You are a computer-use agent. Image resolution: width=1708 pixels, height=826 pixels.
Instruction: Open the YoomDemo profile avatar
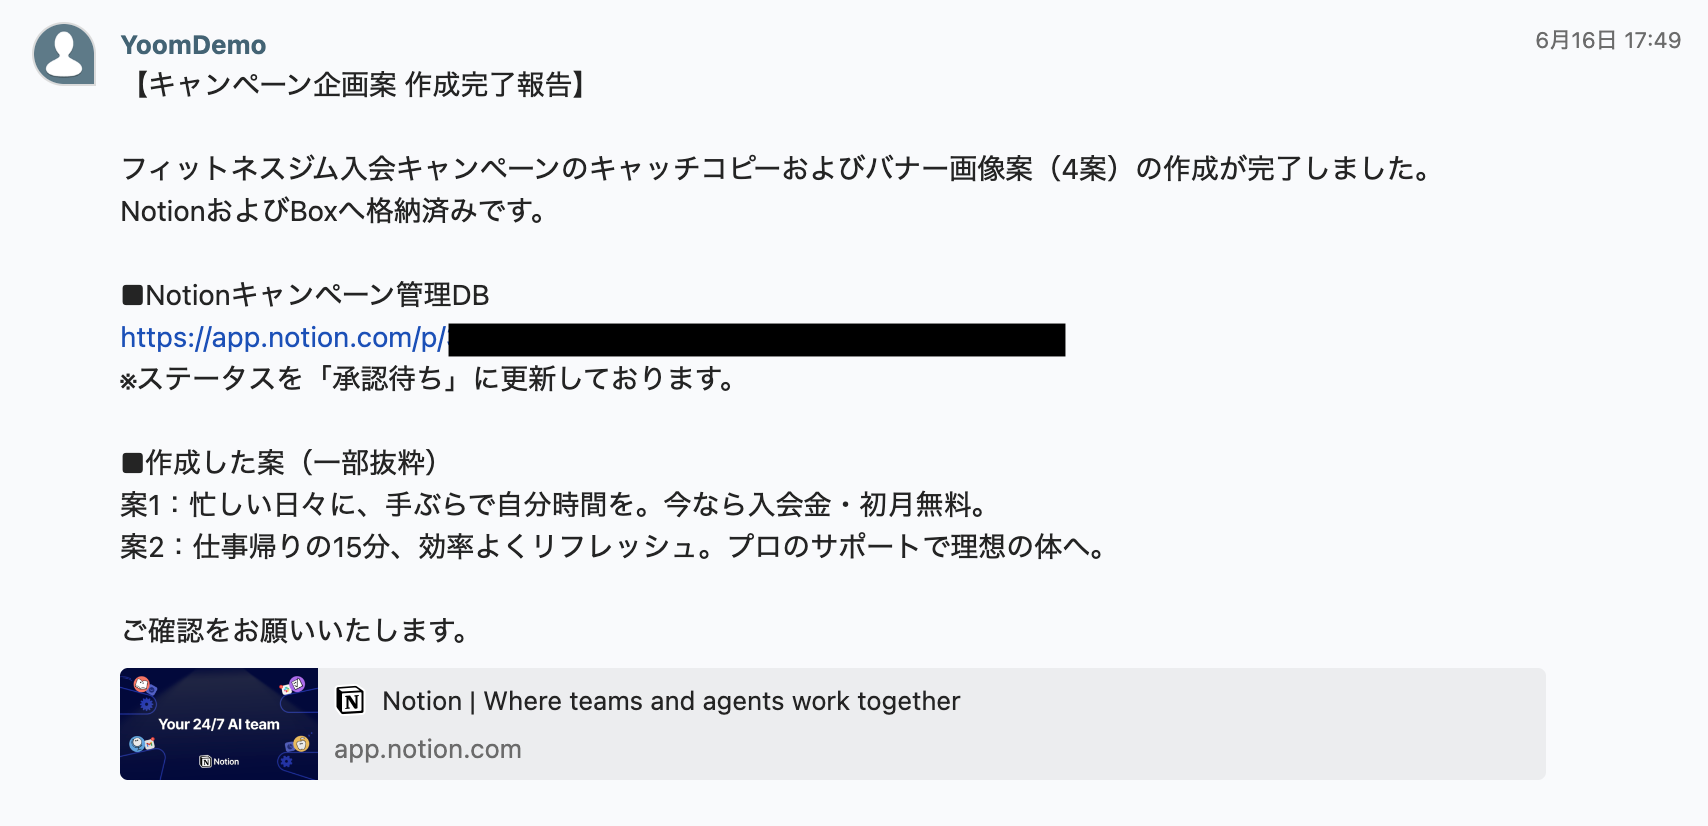(64, 54)
